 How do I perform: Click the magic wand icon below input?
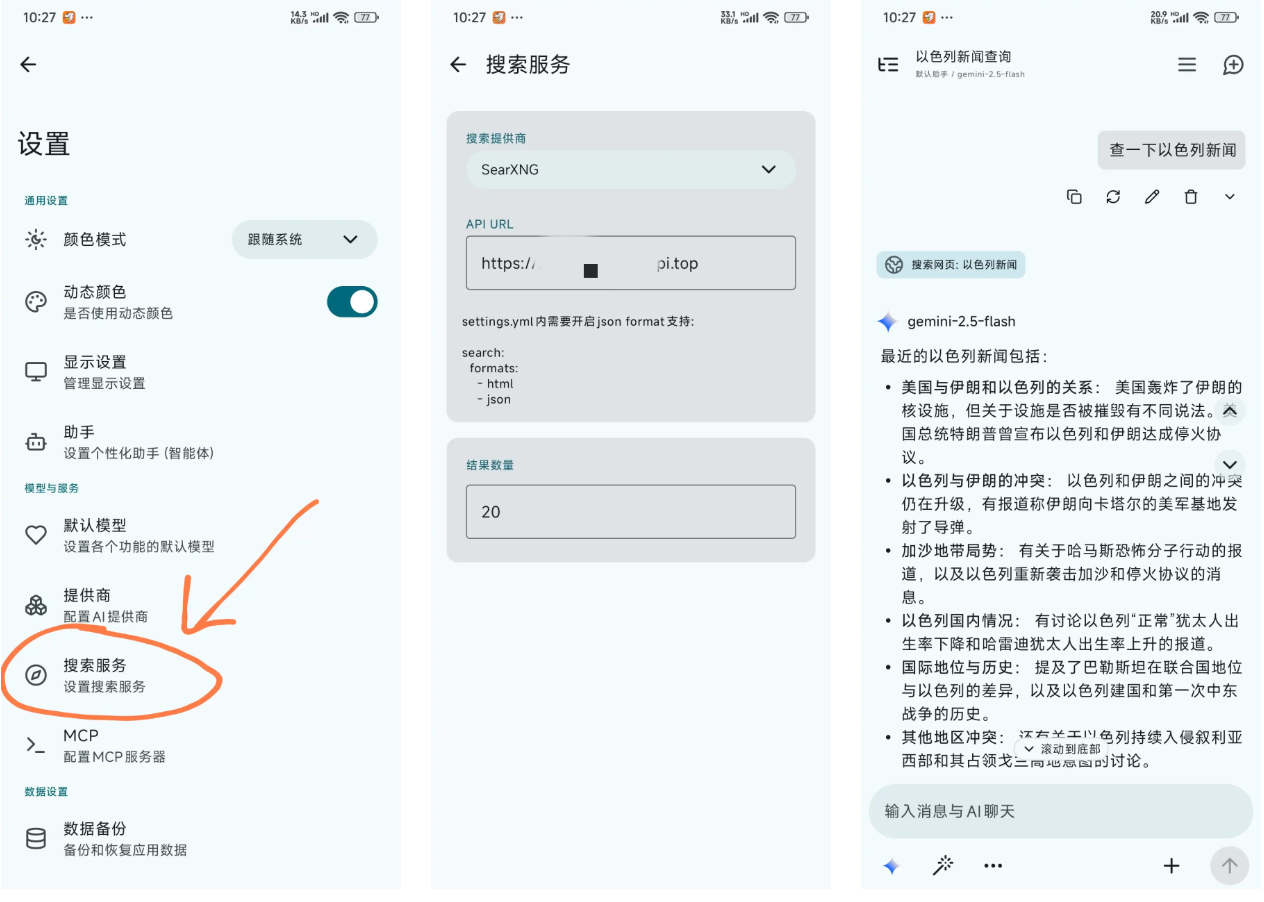click(942, 866)
